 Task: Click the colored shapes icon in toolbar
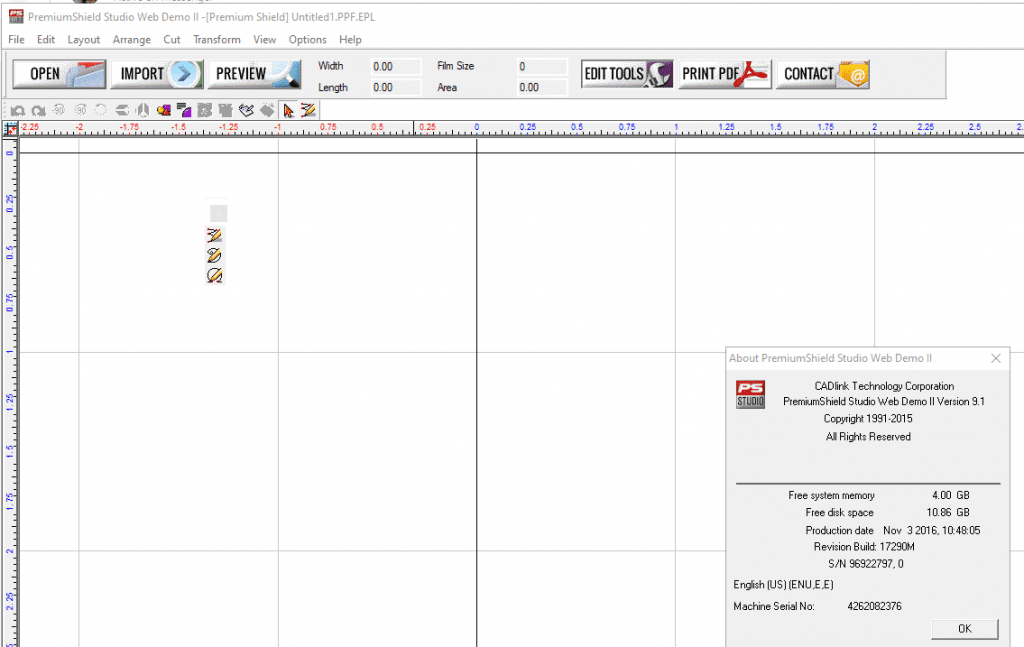(164, 110)
